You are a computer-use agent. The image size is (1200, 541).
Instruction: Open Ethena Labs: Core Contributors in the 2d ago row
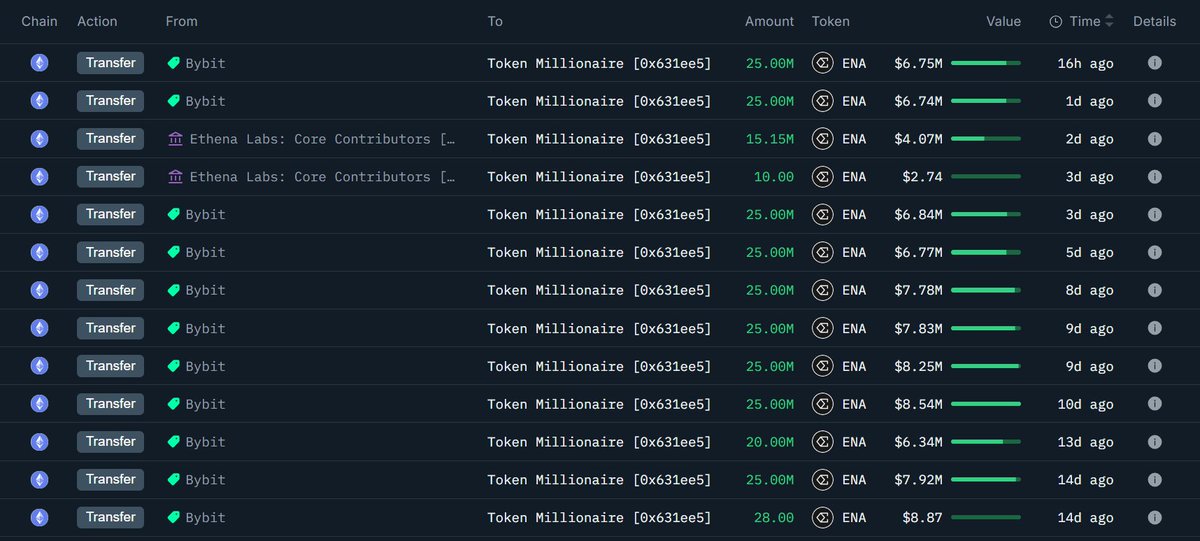322,139
